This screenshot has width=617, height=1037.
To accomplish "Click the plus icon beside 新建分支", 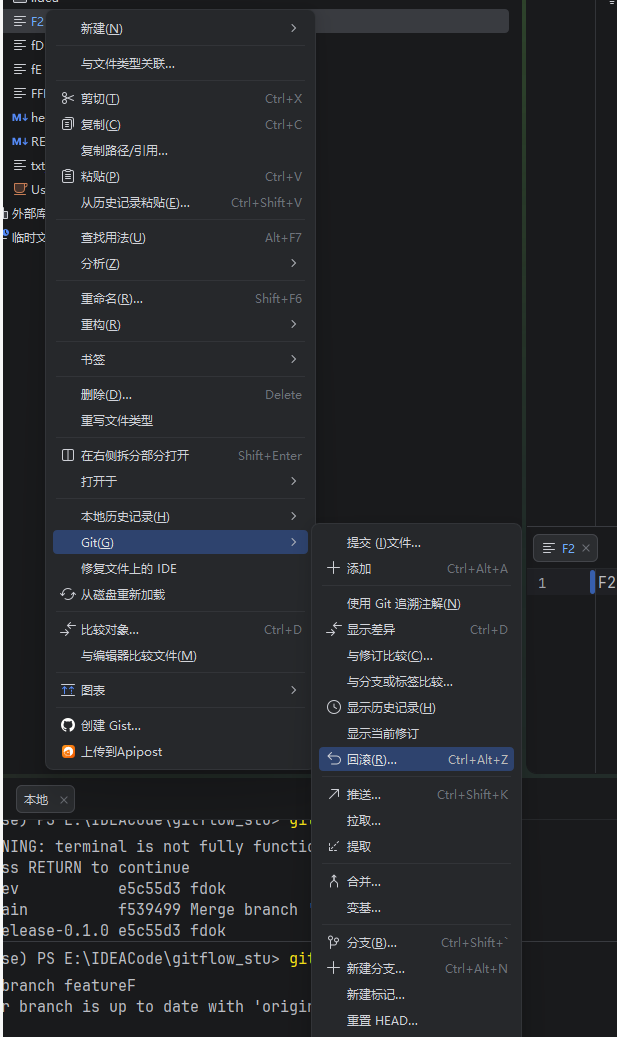I will point(333,968).
